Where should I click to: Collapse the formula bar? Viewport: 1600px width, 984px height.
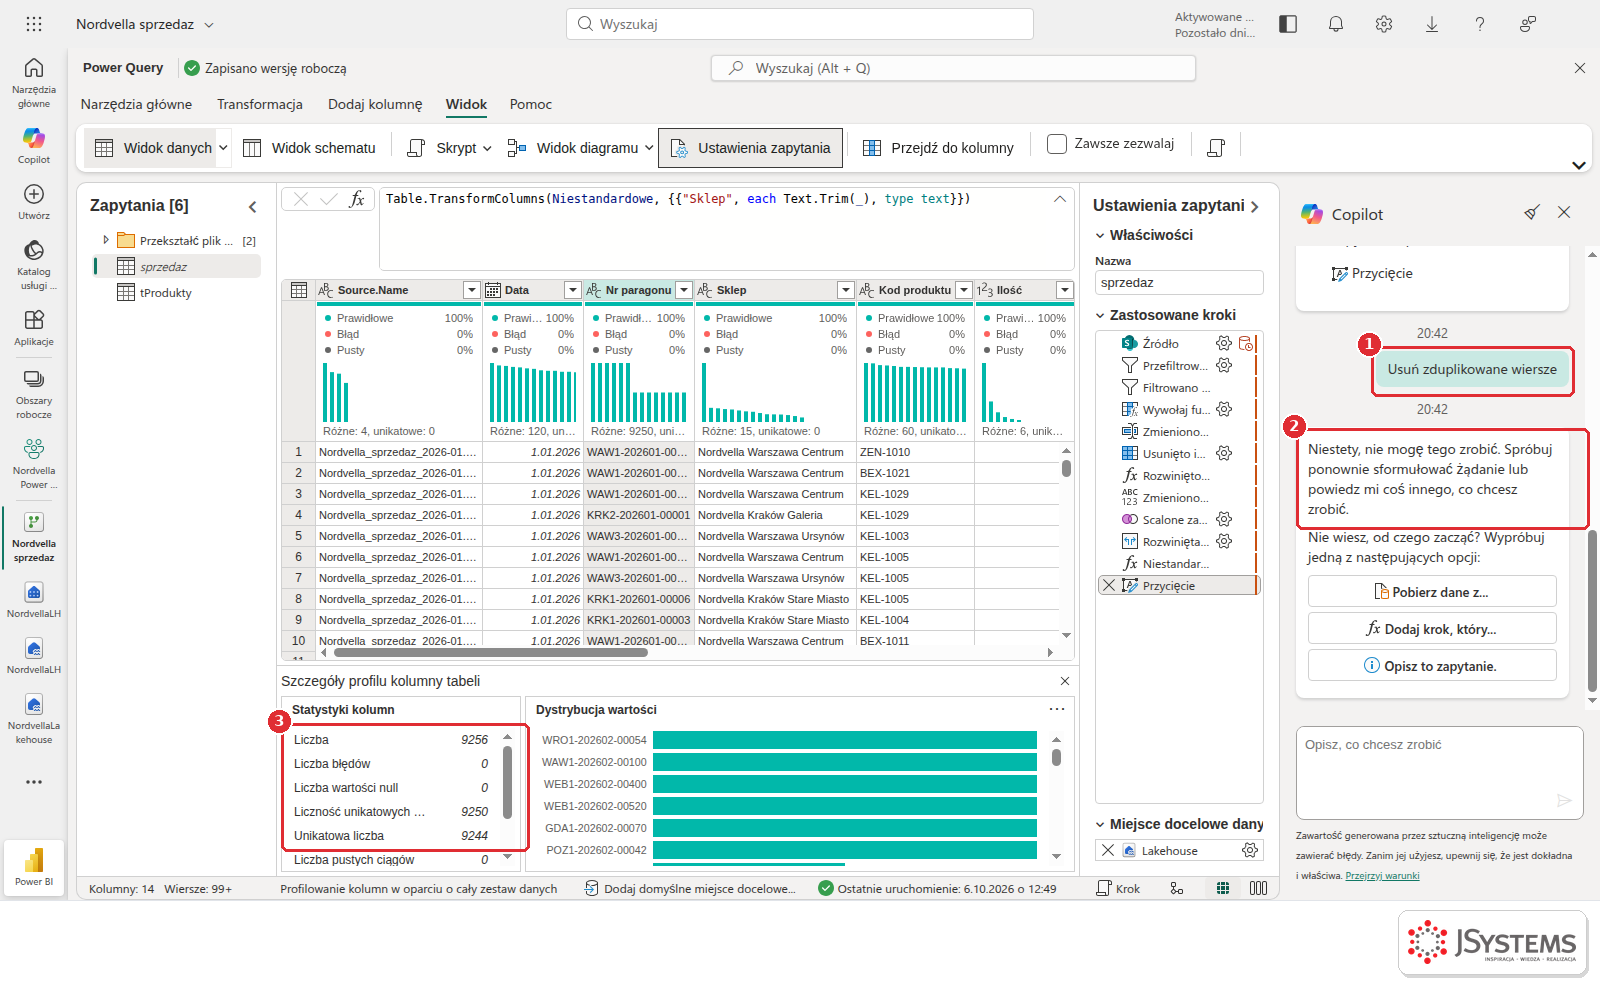pyautogui.click(x=1060, y=199)
